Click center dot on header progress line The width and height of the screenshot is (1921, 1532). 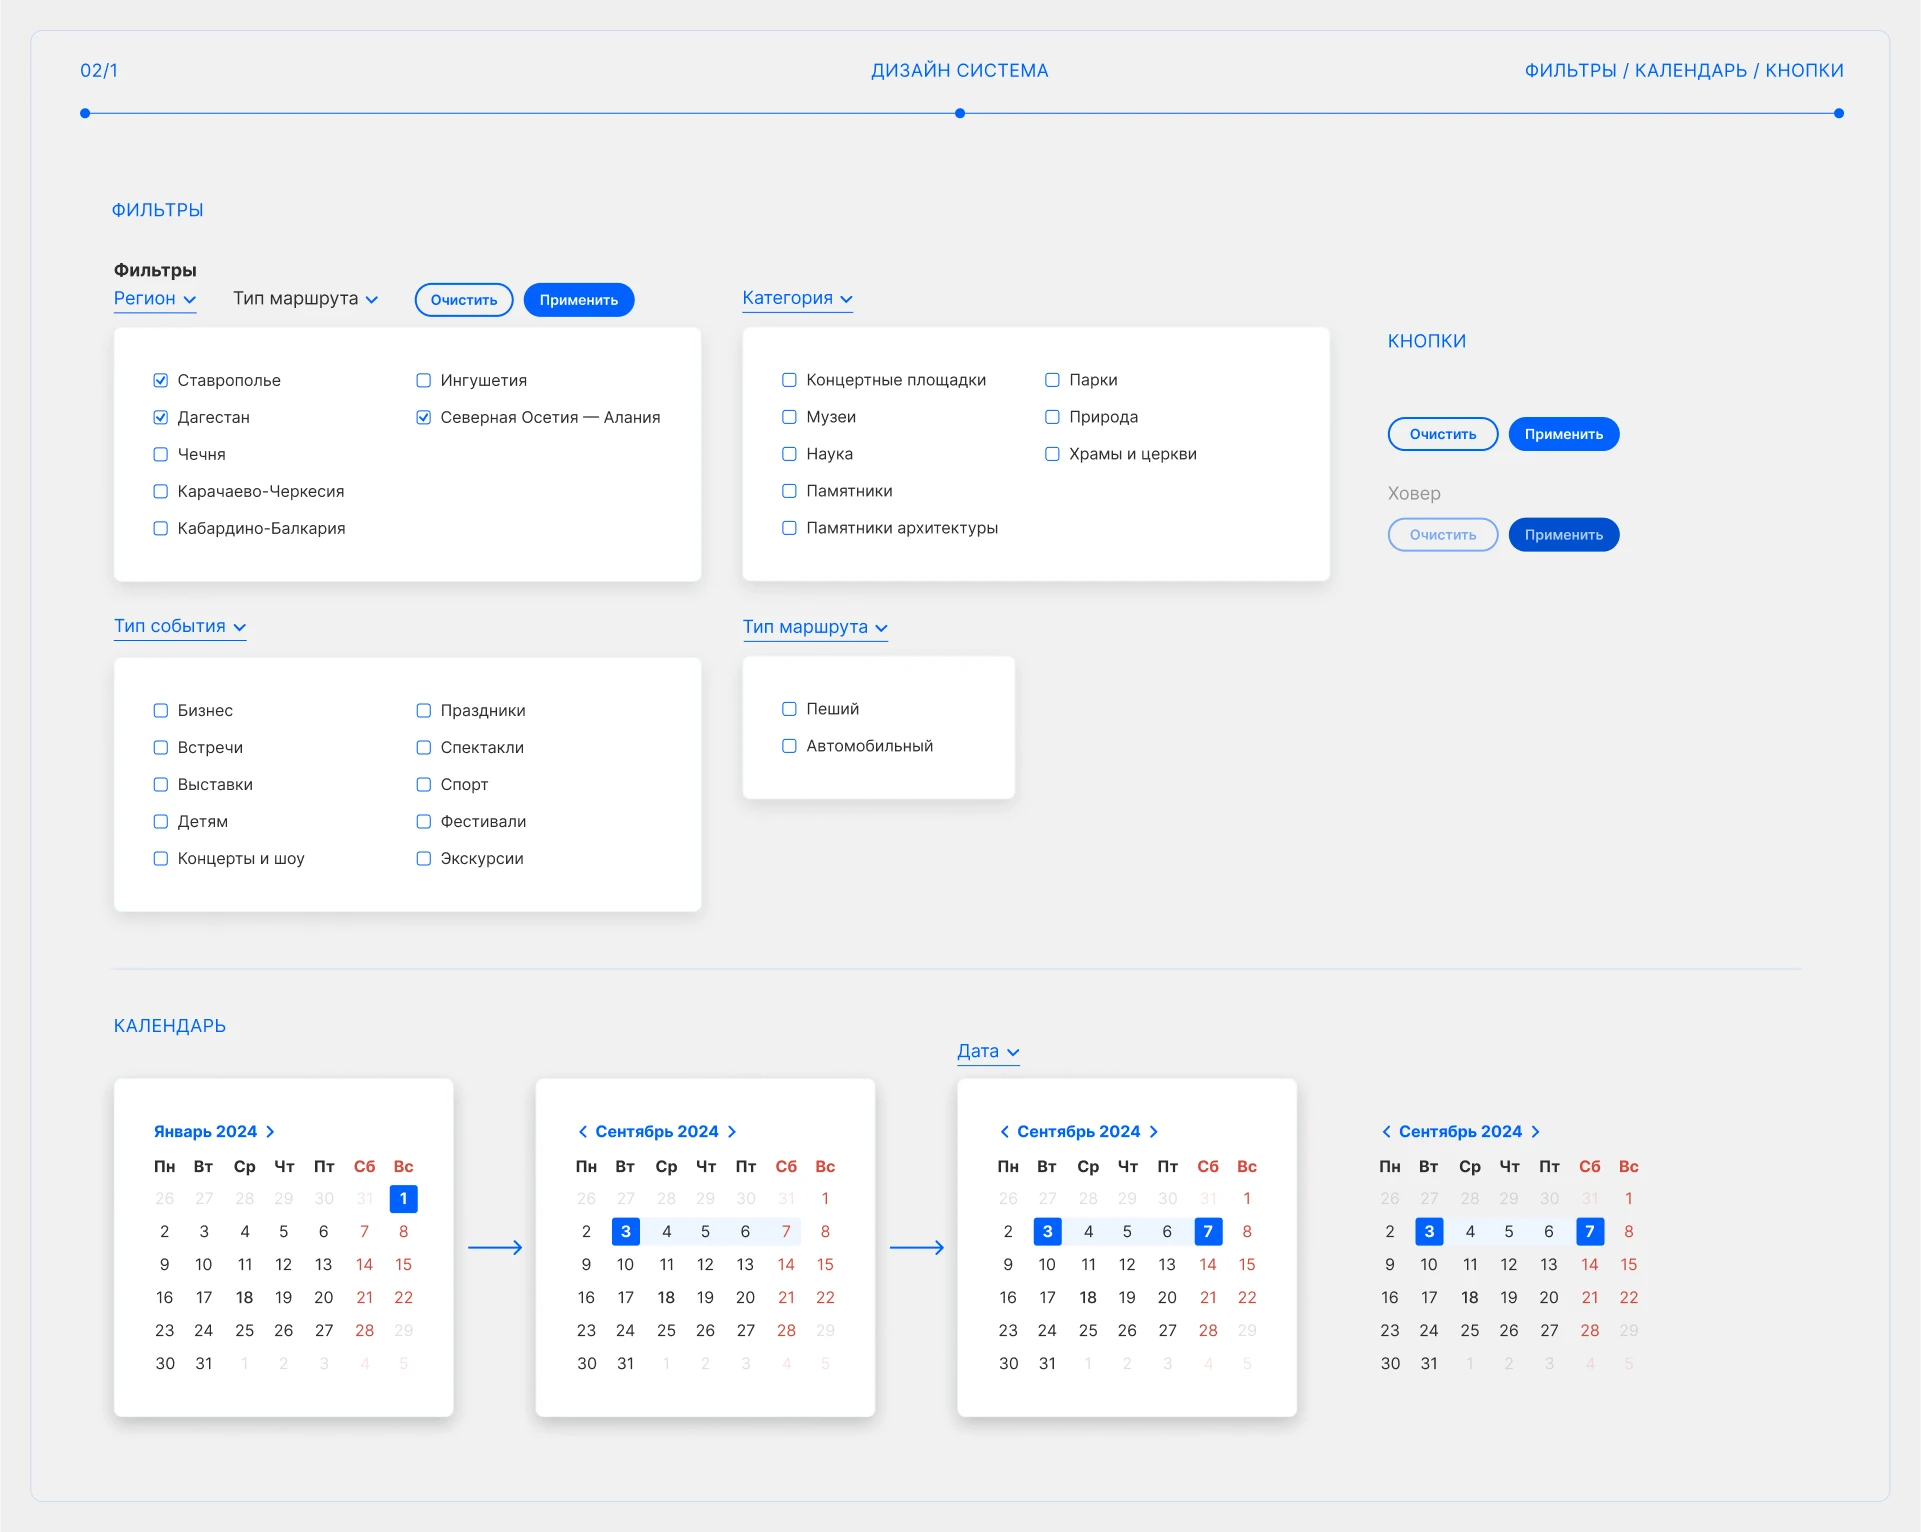pos(960,114)
